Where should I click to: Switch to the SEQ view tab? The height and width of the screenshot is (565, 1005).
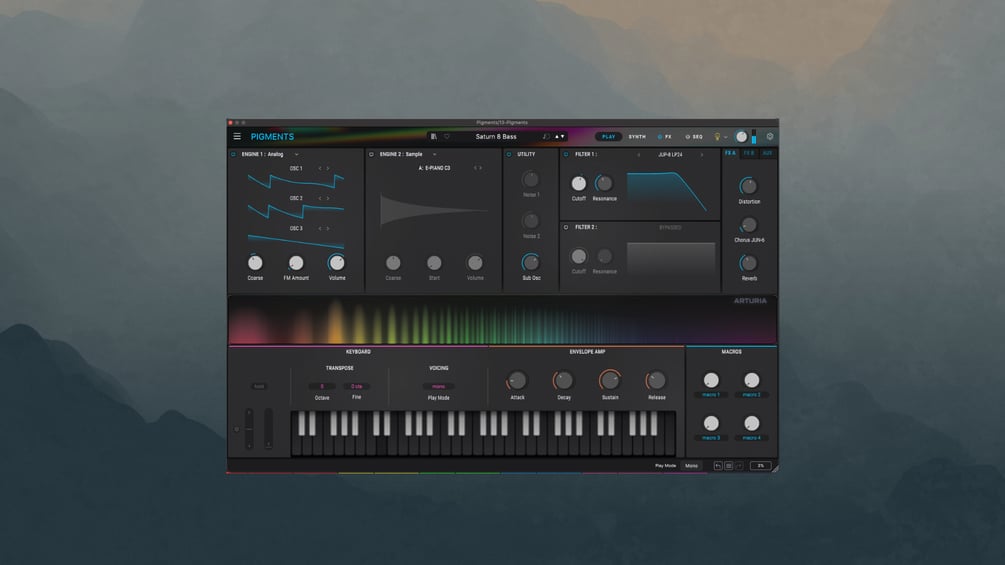click(697, 136)
